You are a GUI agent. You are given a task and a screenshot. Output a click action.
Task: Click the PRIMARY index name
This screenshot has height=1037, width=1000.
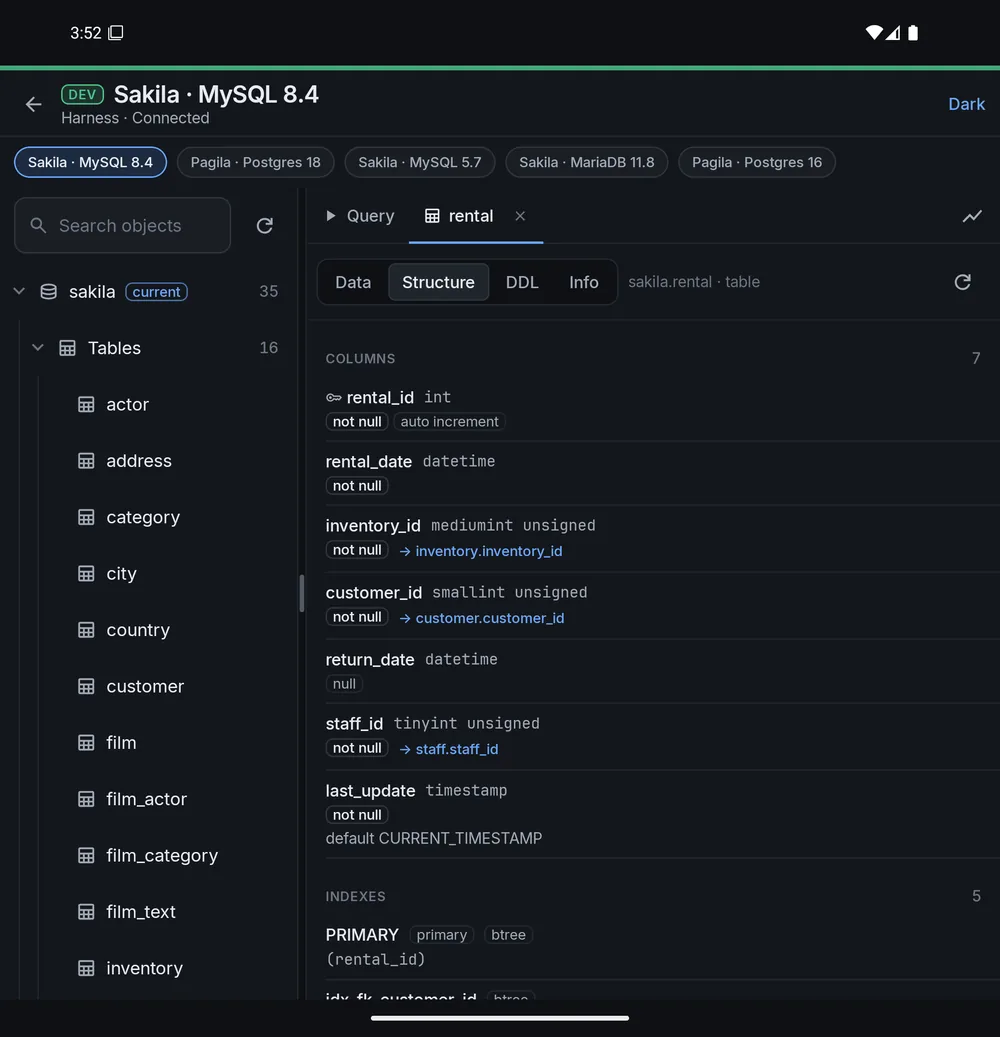362,935
